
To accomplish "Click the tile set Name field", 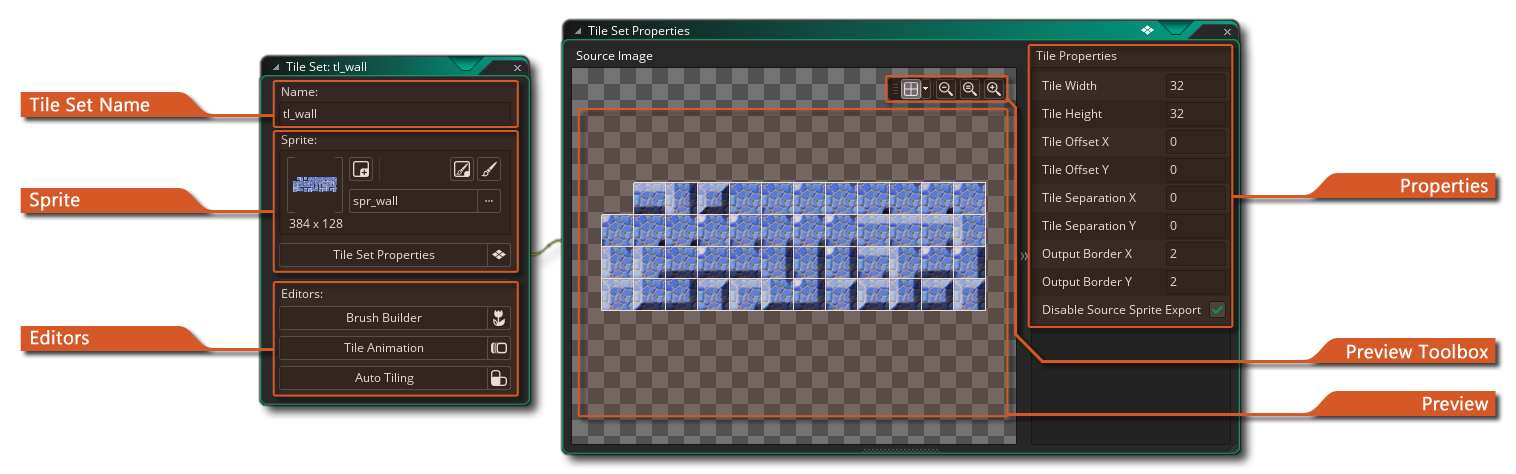I will pyautogui.click(x=395, y=114).
